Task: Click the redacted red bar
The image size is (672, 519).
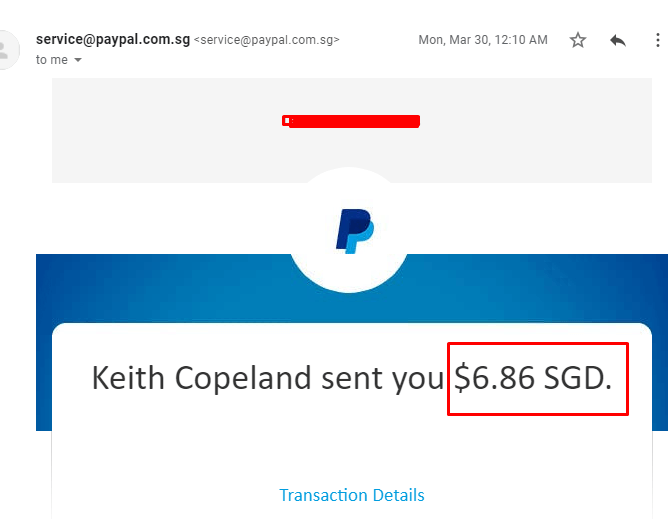Action: coord(352,121)
